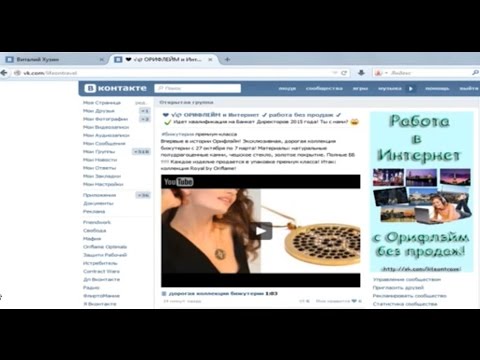Open Мои Группы in sidebar
The image size is (480, 360).
click(99, 152)
